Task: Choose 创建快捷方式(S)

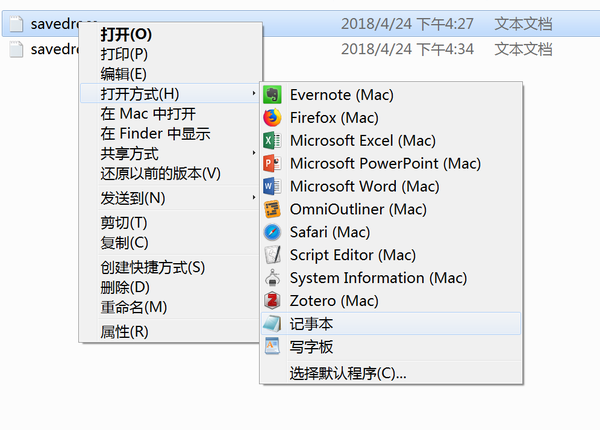Action: pos(170,267)
